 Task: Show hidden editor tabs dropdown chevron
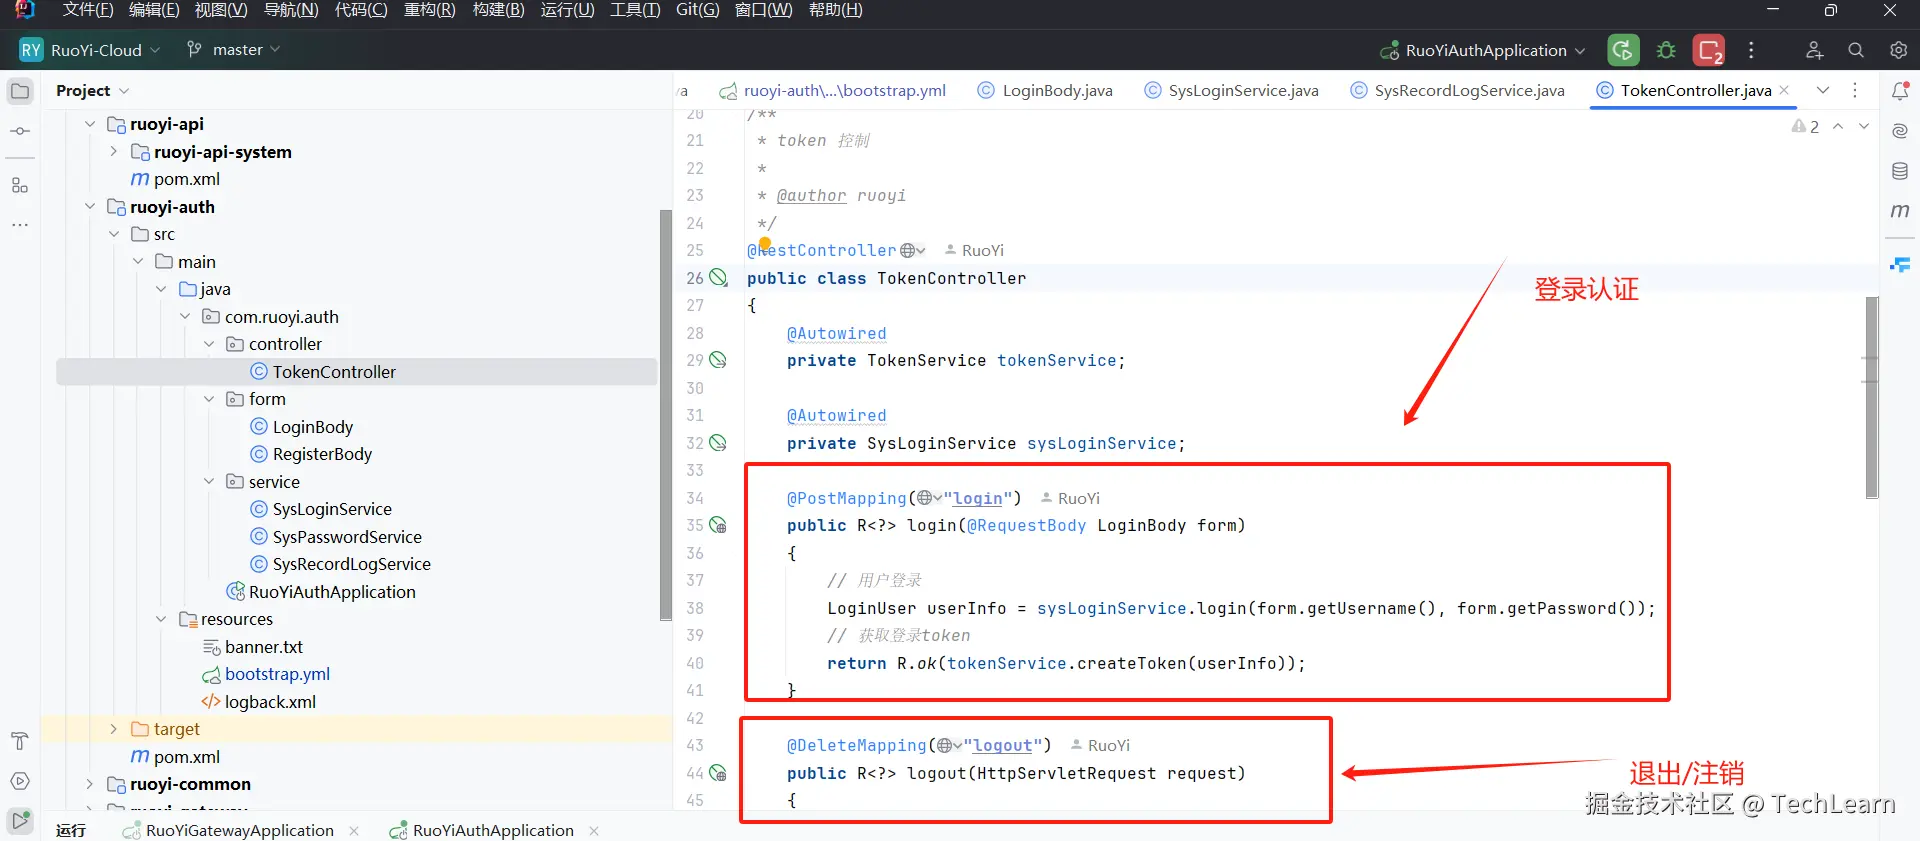[1823, 90]
